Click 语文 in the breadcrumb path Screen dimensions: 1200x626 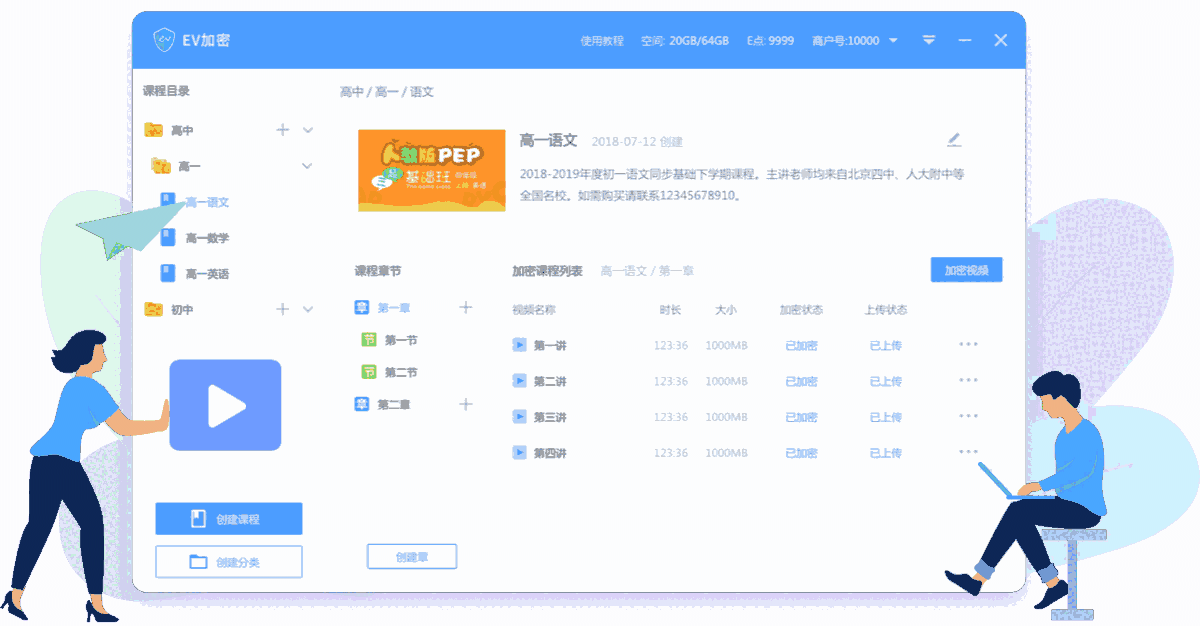pyautogui.click(x=419, y=91)
